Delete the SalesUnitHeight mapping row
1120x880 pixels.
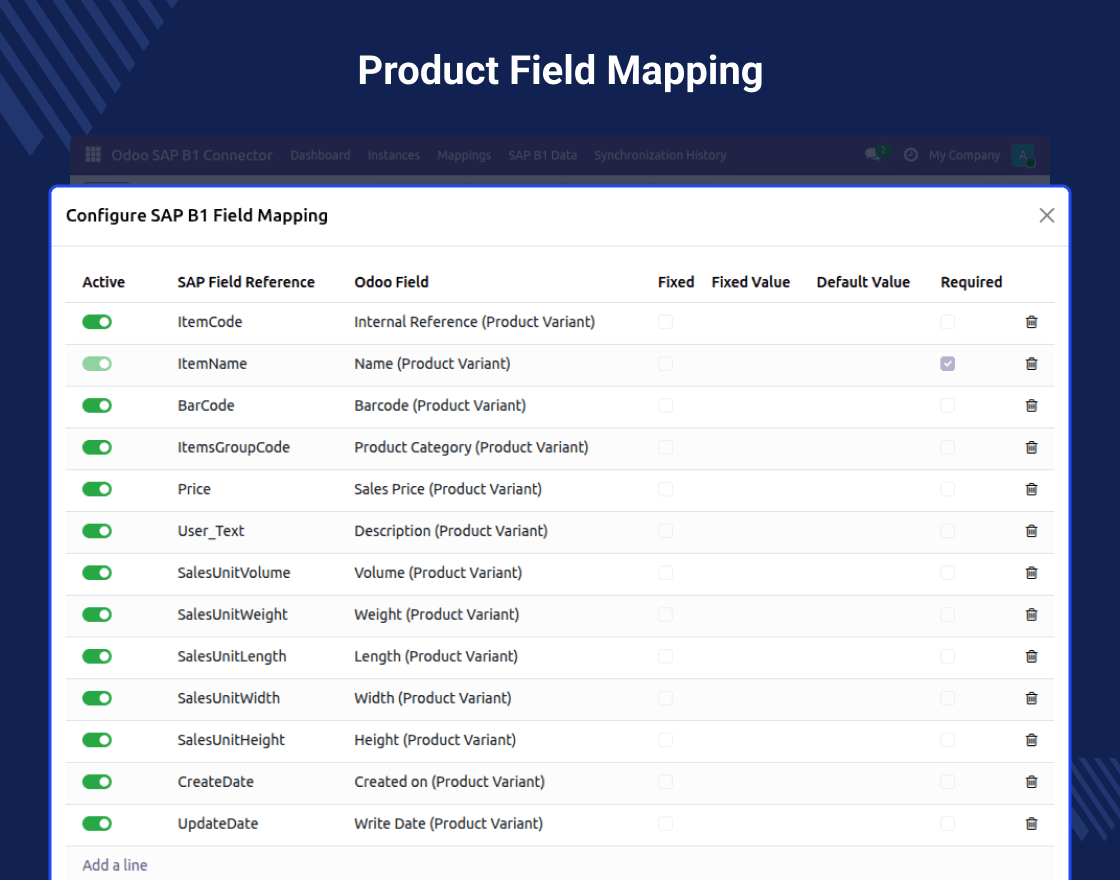click(x=1031, y=740)
